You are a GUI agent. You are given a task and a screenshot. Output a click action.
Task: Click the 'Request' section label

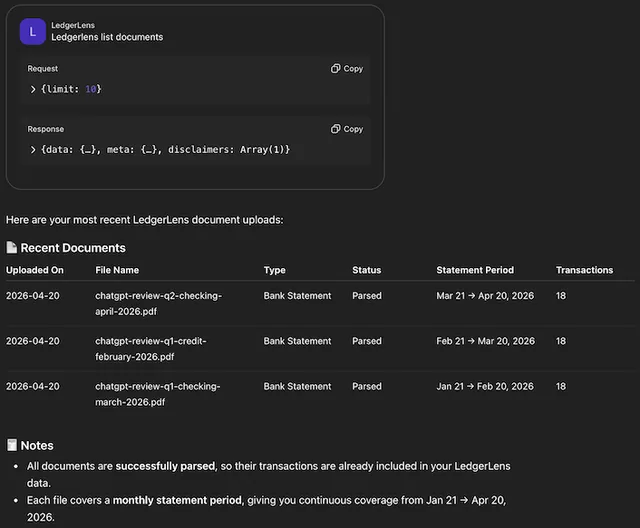pyautogui.click(x=42, y=69)
